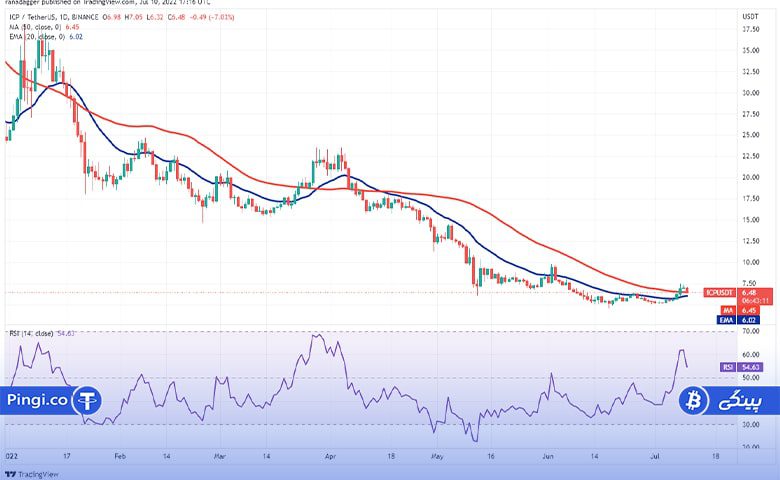780x480 pixels.
Task: Click the low value L6.32 in the header
Action: click(x=155, y=17)
